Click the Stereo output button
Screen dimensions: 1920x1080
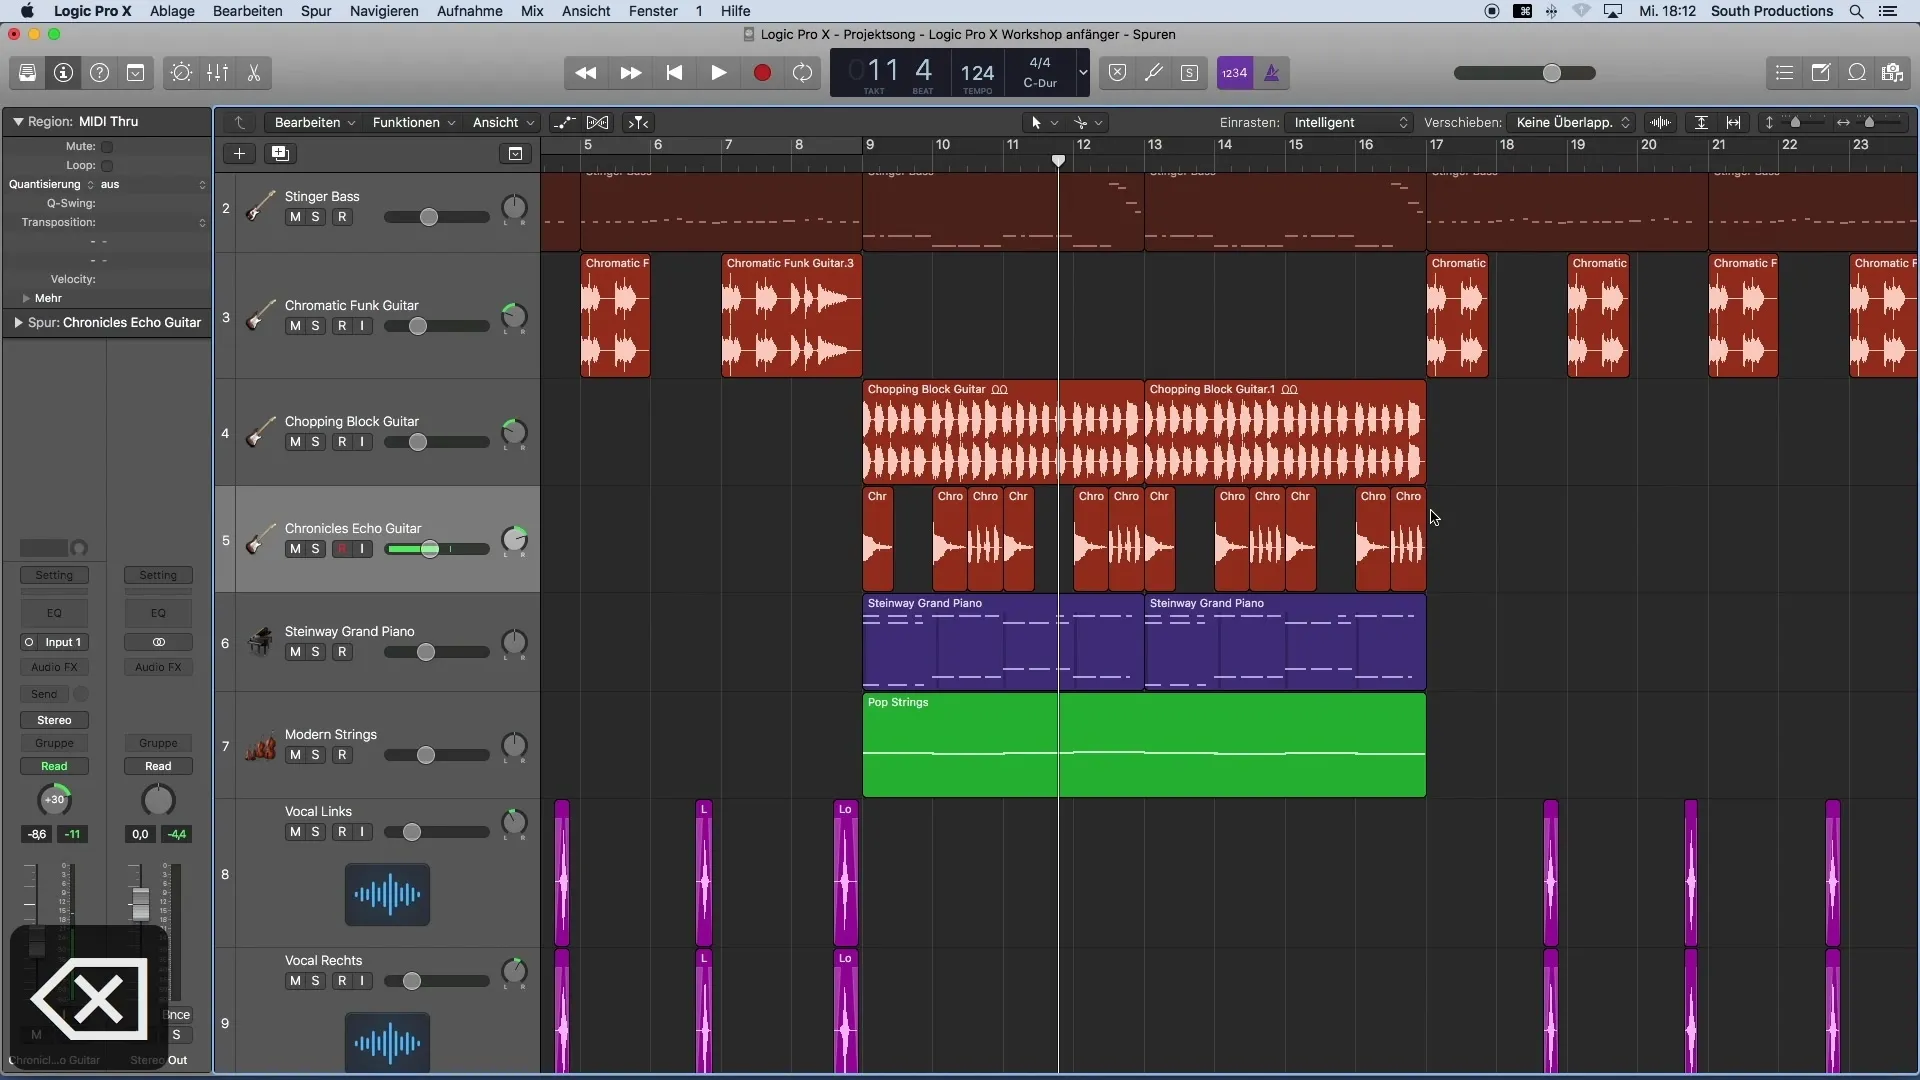tap(54, 720)
